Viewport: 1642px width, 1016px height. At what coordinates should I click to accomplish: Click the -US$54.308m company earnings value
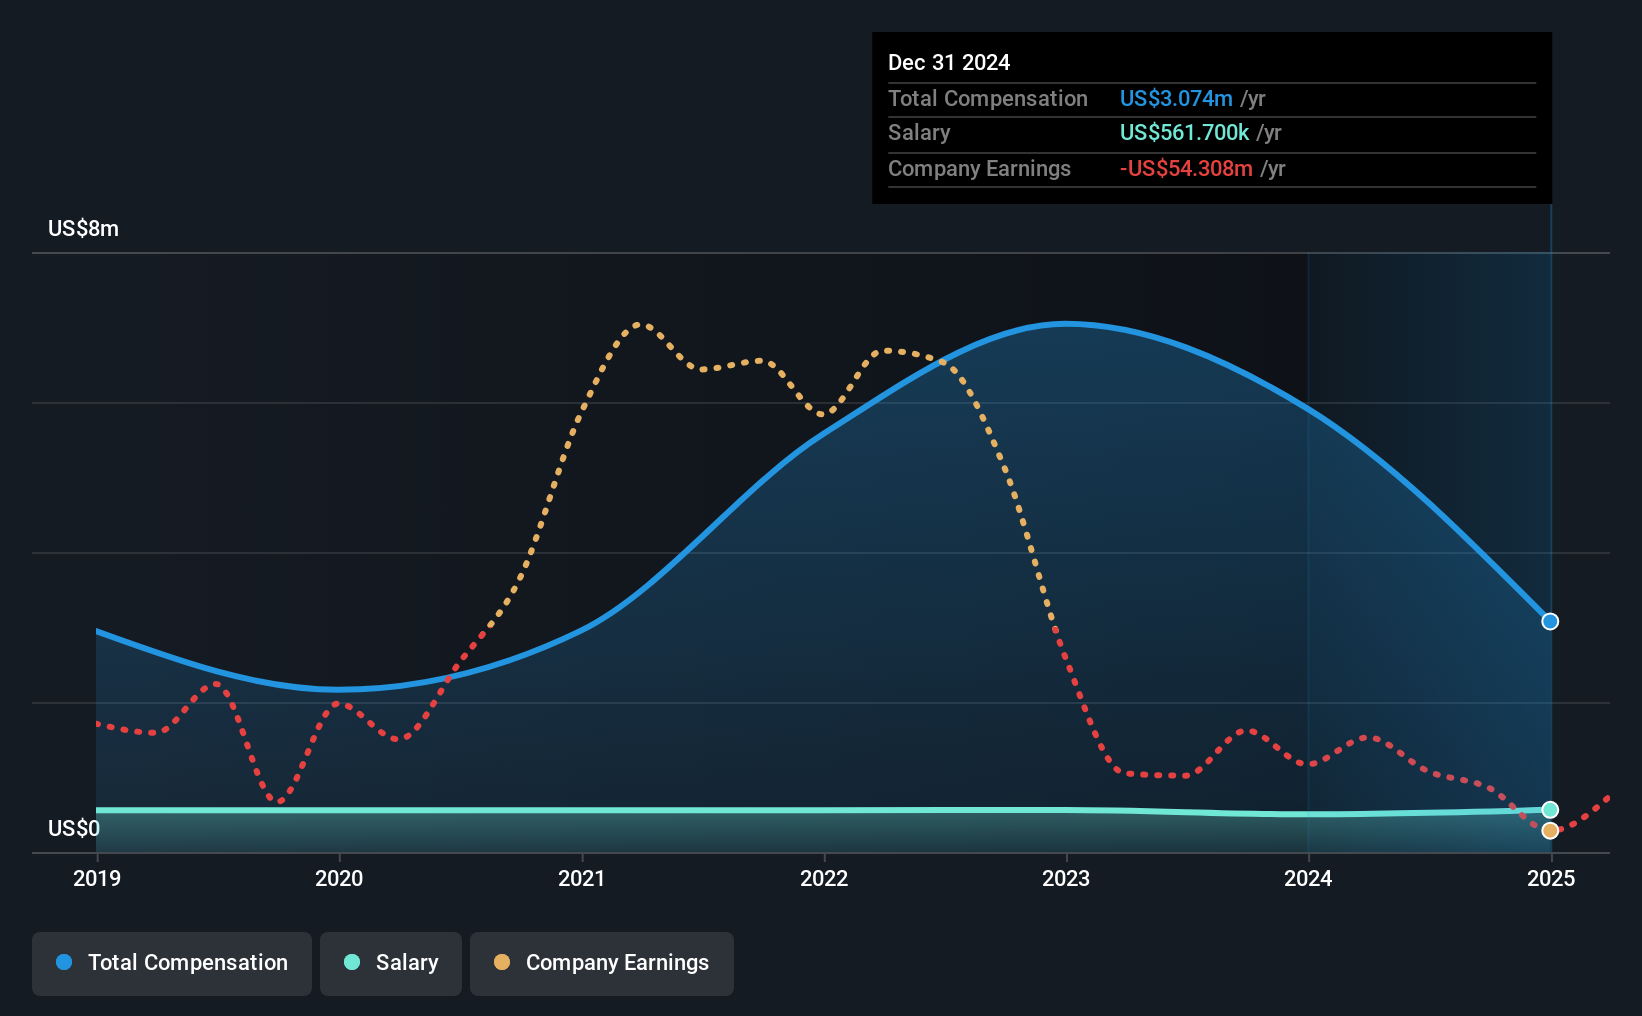(1186, 168)
